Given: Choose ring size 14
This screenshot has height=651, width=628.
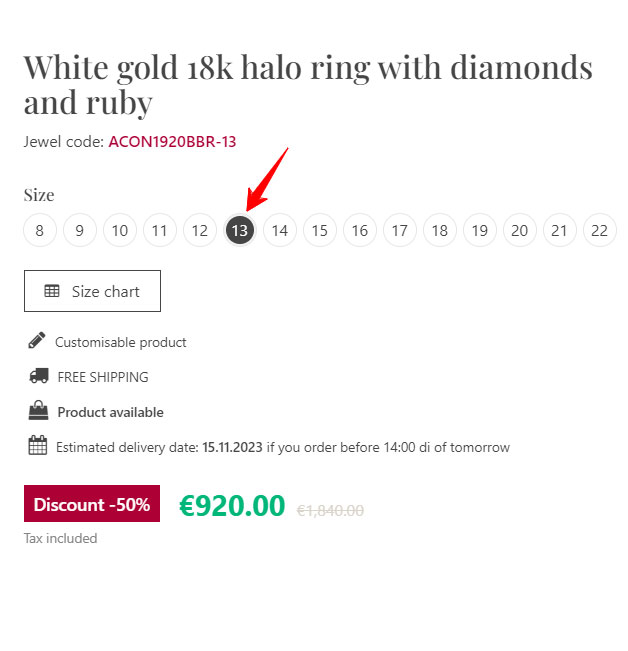Looking at the screenshot, I should pos(280,230).
